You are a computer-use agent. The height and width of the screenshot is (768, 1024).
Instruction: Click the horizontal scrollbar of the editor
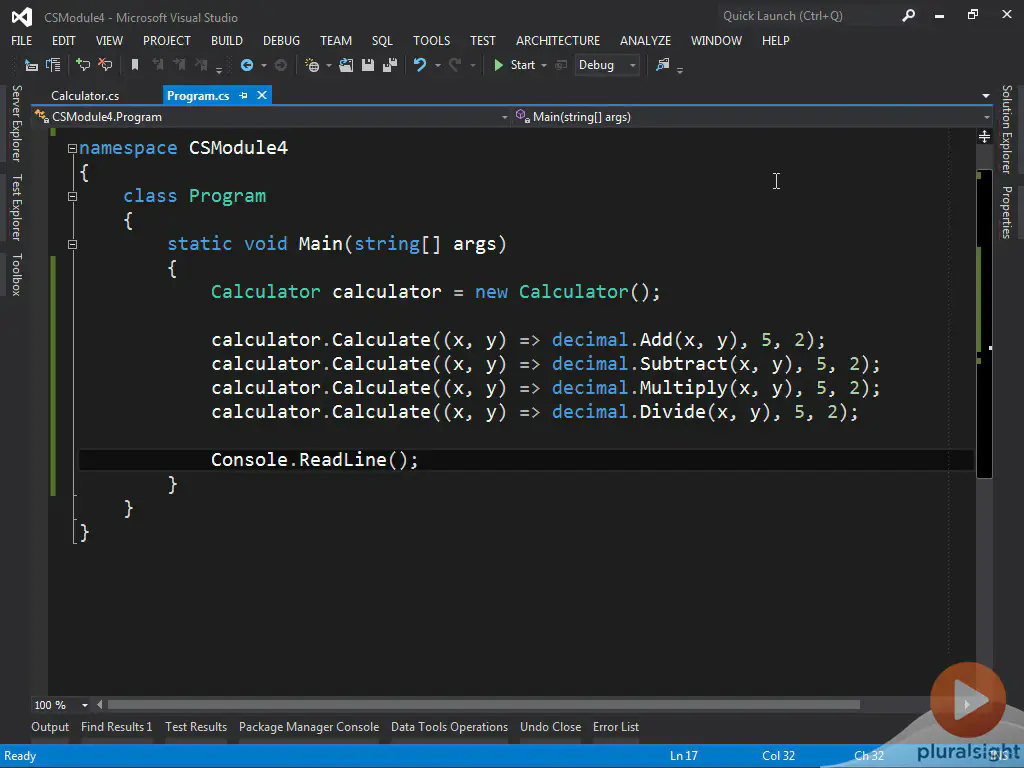click(483, 705)
